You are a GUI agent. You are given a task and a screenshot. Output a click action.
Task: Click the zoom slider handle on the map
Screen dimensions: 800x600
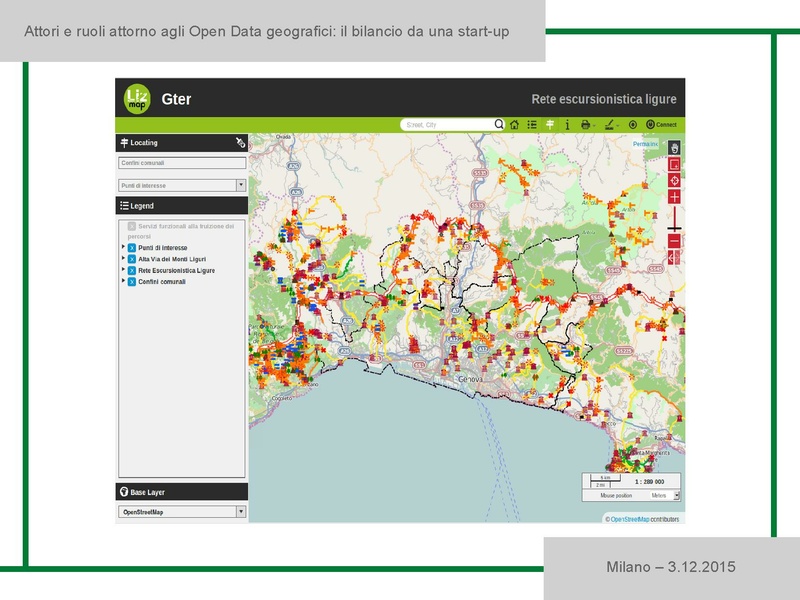(x=674, y=229)
